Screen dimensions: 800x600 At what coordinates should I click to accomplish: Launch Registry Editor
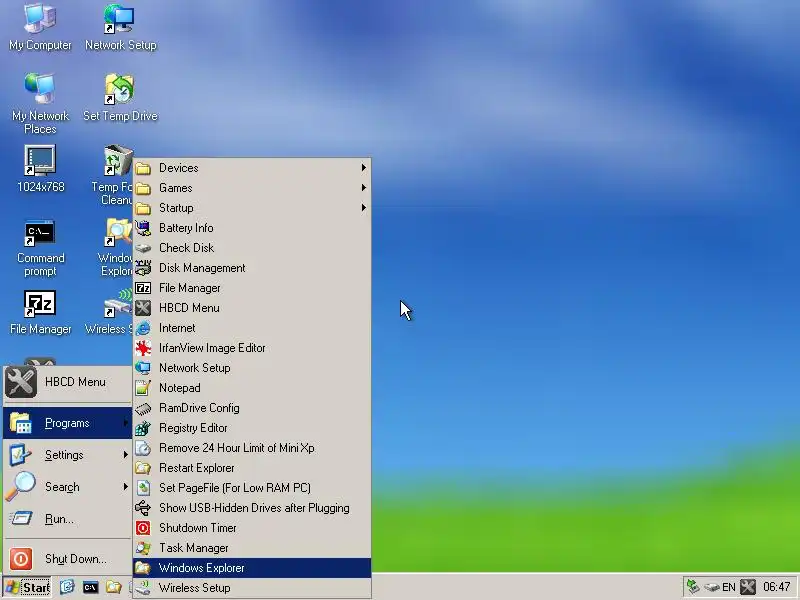click(252, 428)
